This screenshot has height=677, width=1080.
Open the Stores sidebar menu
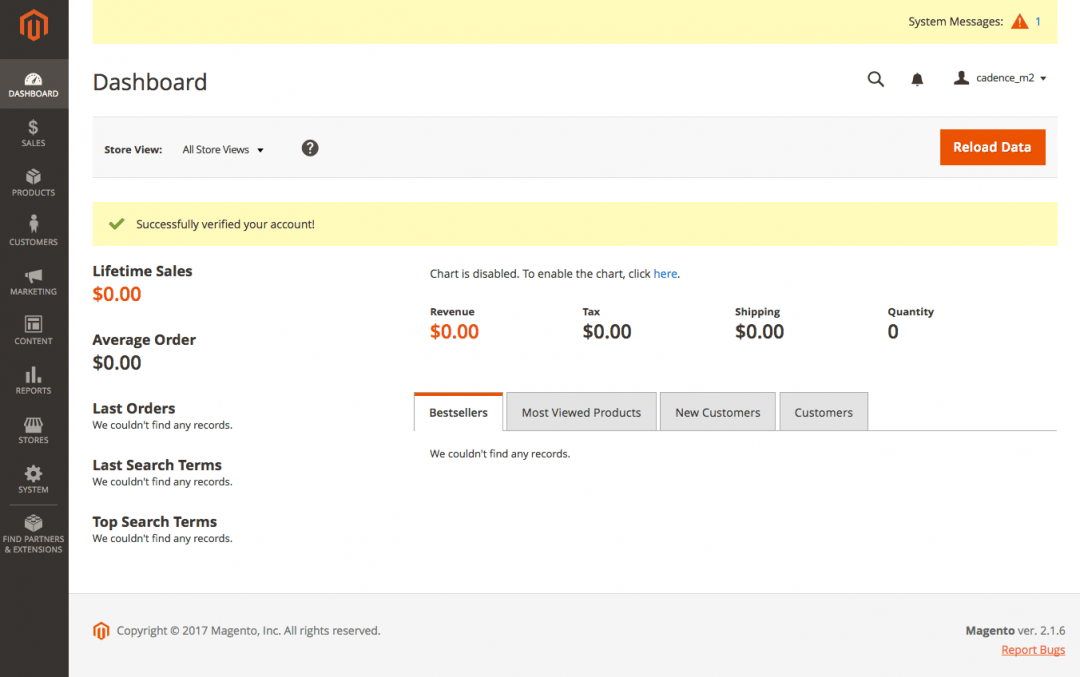(x=33, y=430)
